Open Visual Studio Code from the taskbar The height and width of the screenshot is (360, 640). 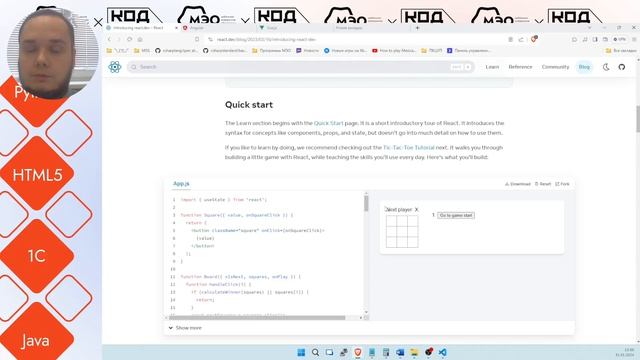pos(442,352)
